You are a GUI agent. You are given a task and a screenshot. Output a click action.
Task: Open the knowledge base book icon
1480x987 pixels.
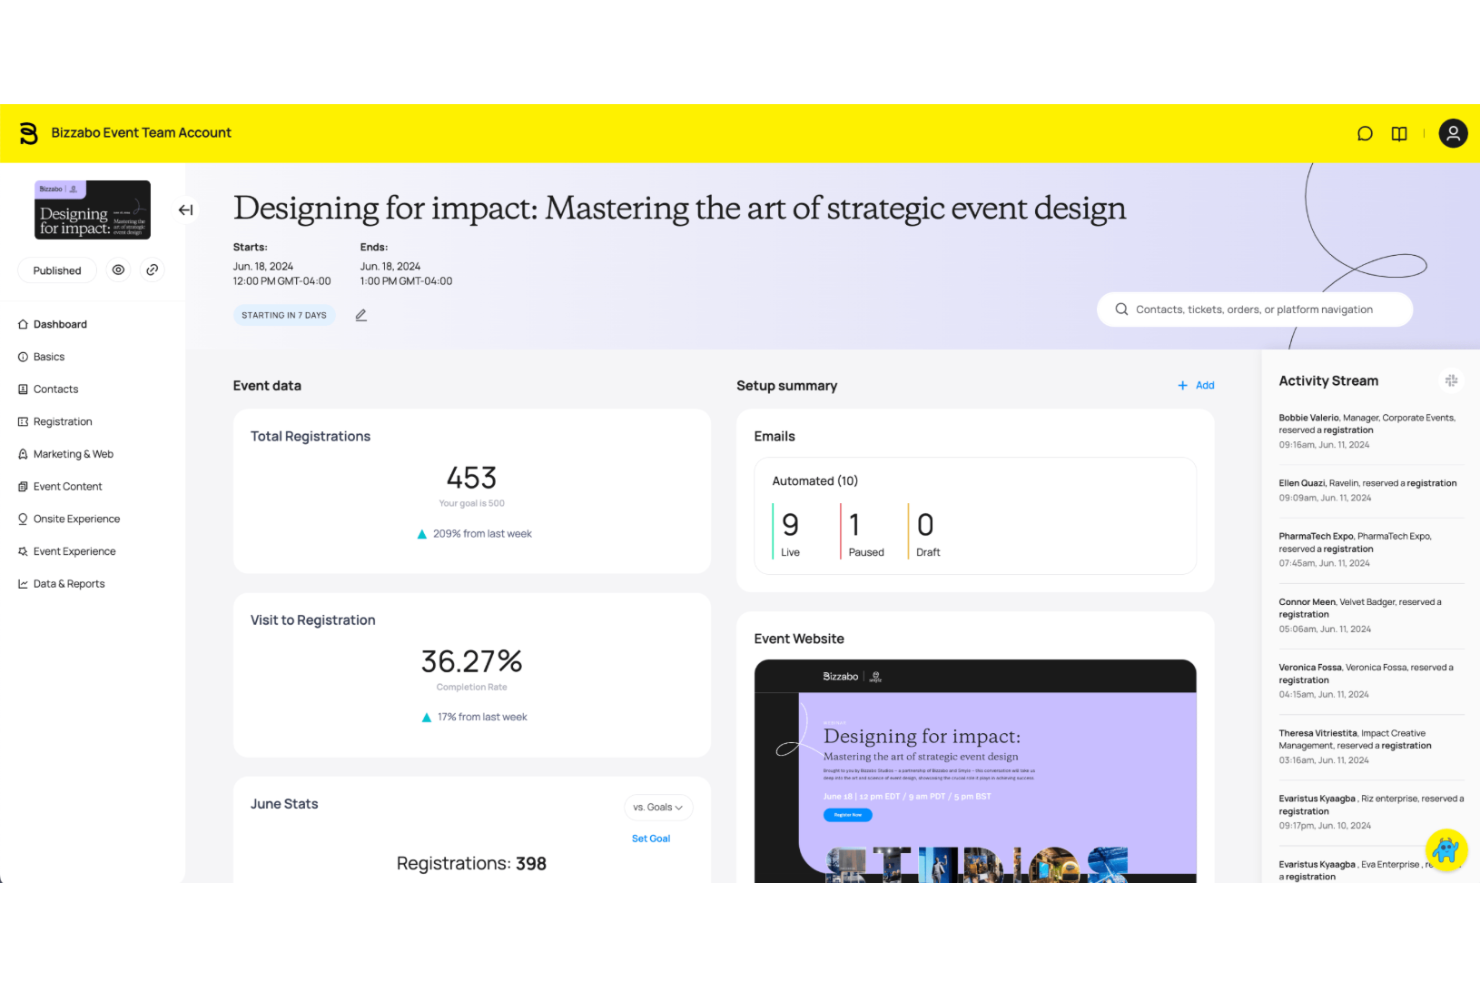(1398, 133)
